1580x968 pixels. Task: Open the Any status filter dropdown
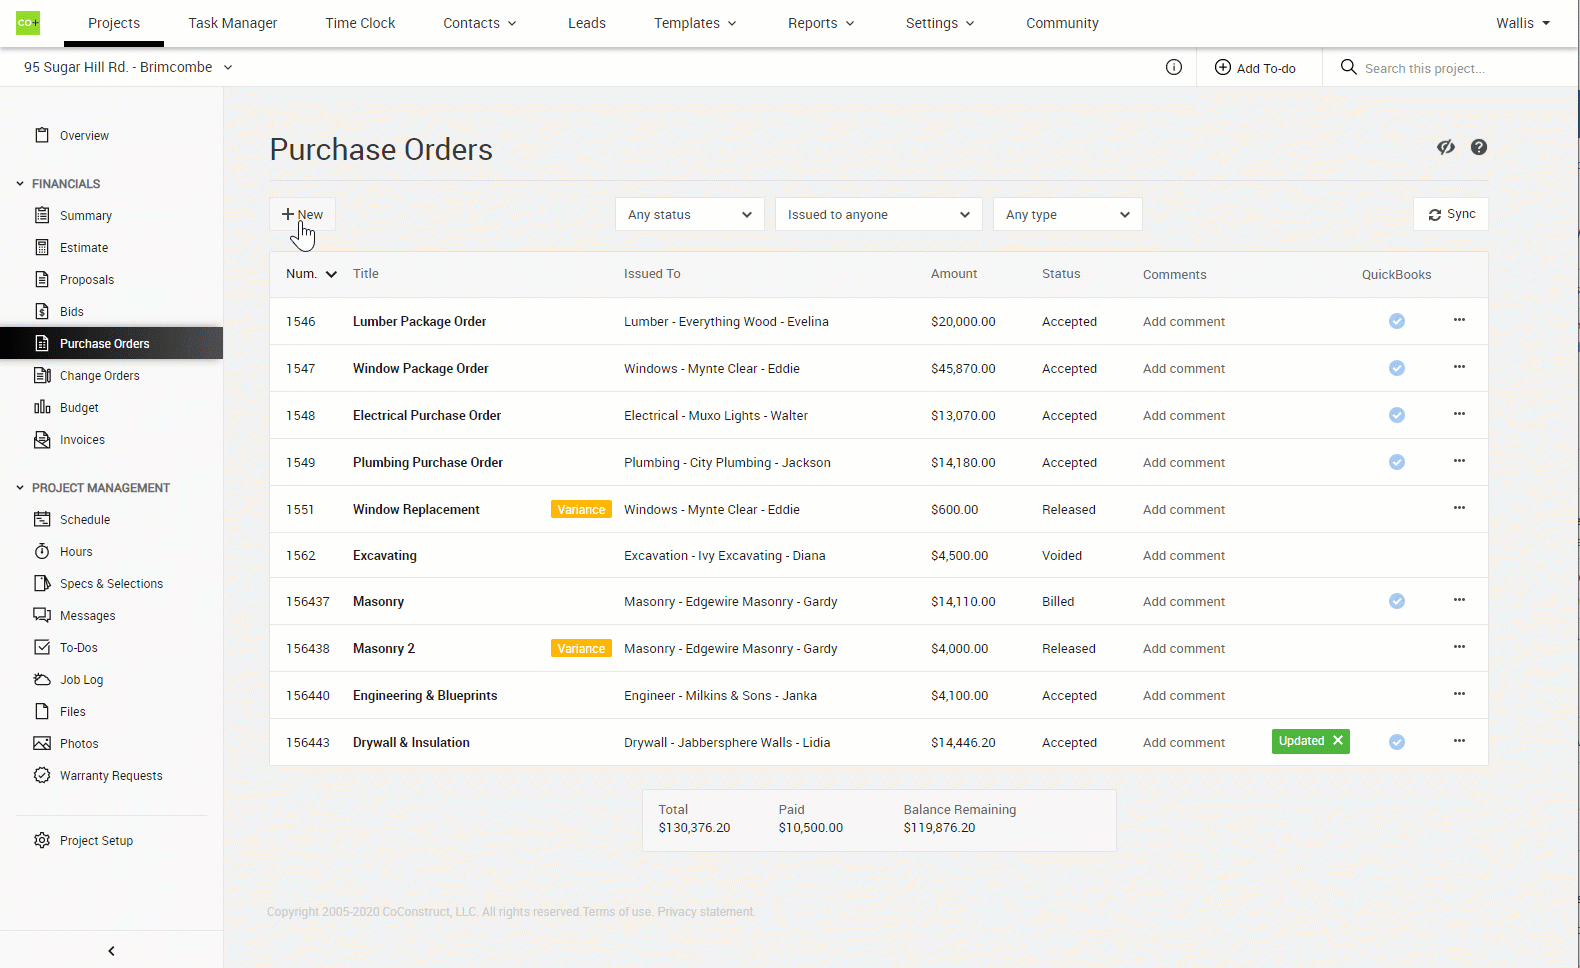click(689, 214)
